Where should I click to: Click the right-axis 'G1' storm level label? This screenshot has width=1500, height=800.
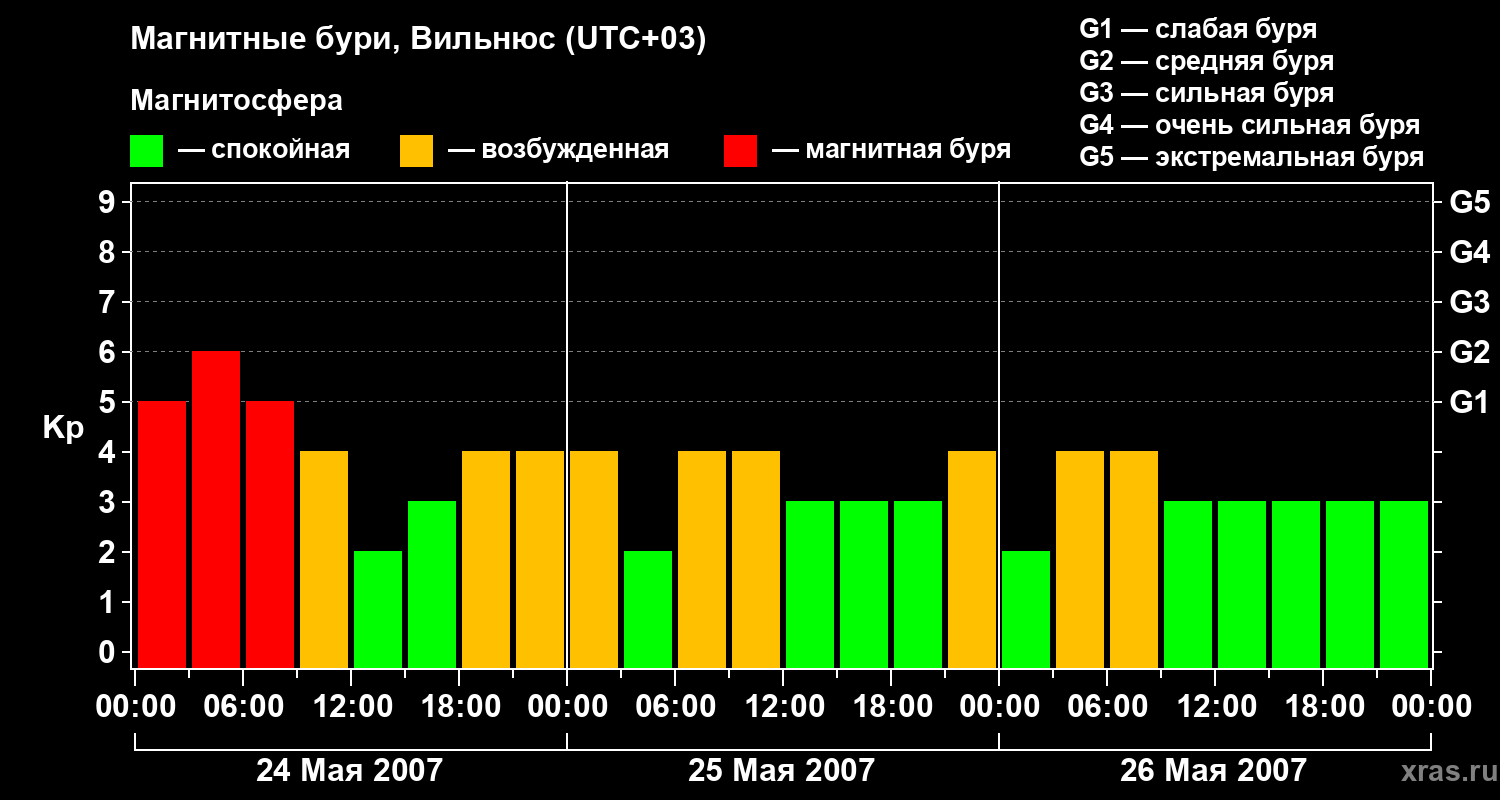(x=1470, y=403)
